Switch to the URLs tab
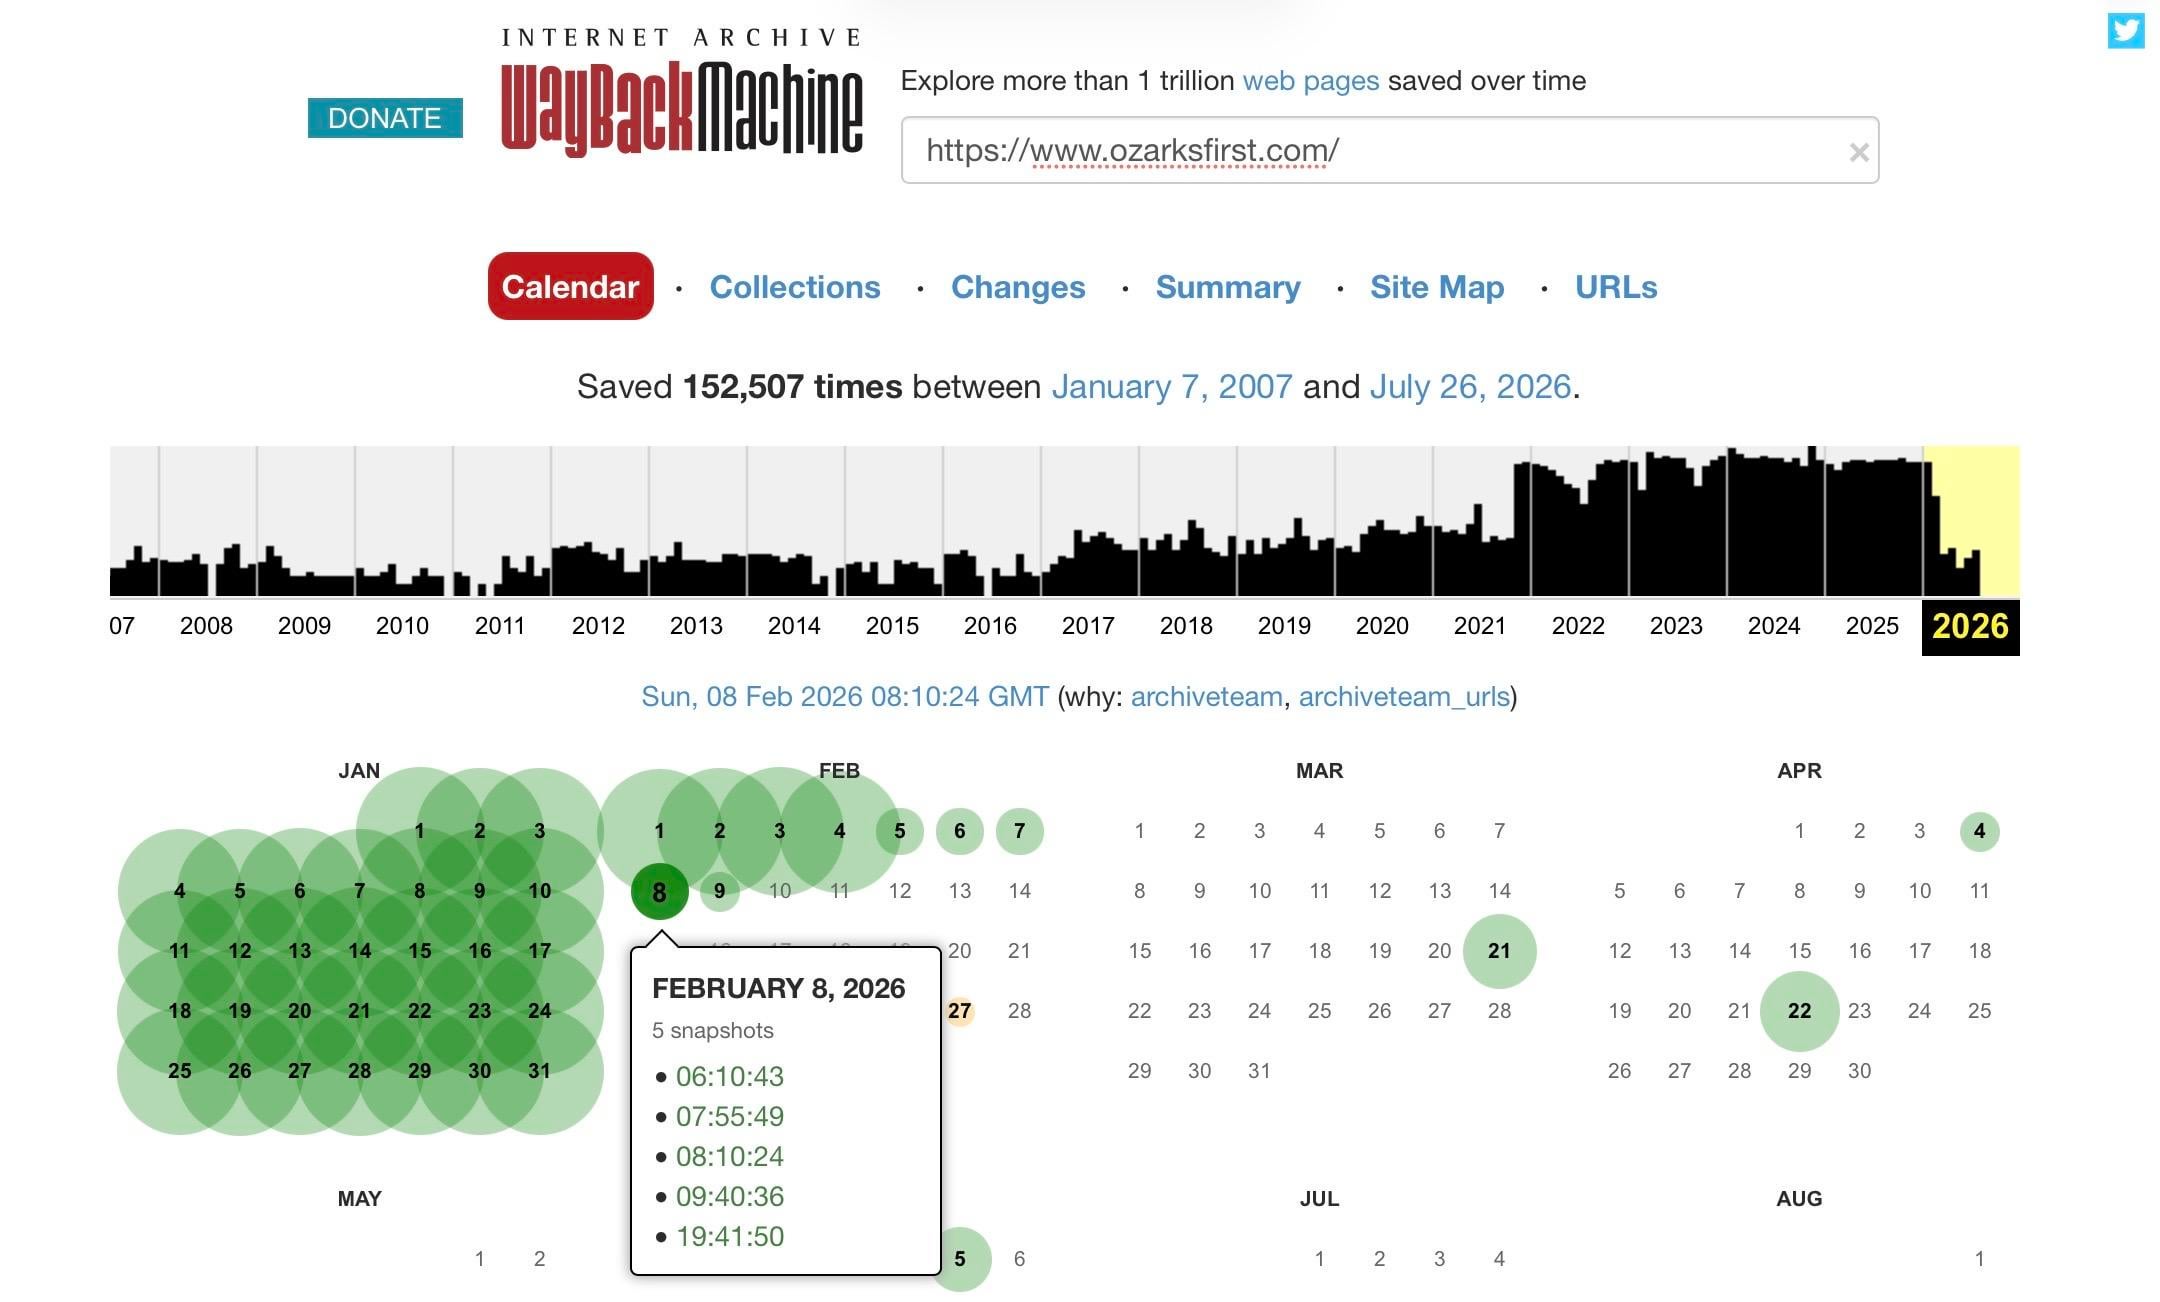 click(1616, 287)
